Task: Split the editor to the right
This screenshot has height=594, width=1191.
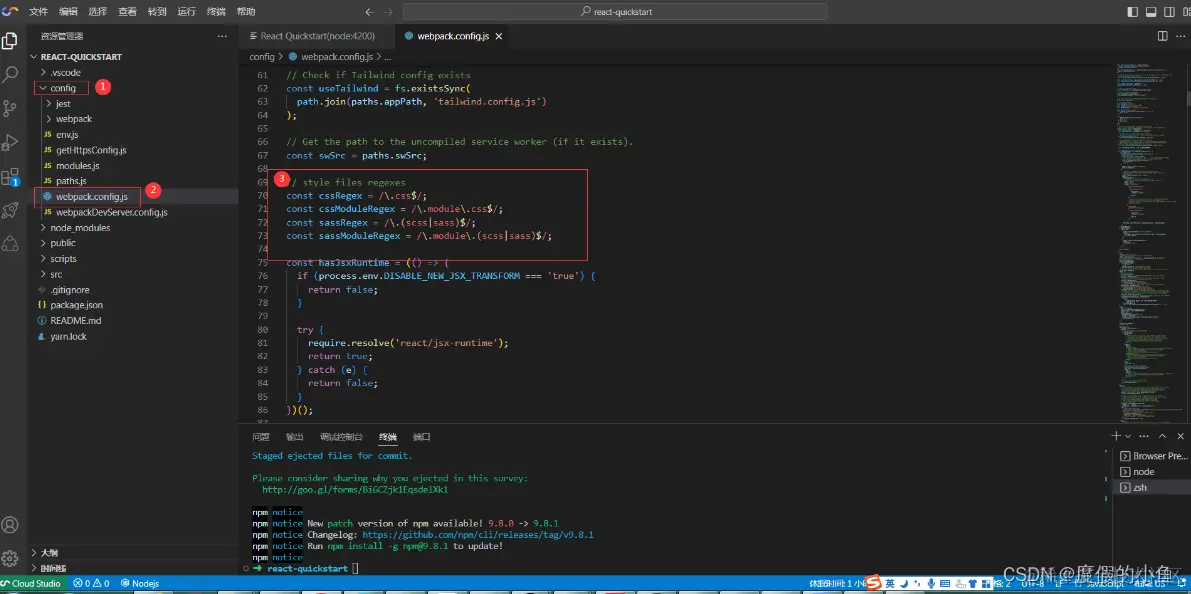Action: point(1162,36)
